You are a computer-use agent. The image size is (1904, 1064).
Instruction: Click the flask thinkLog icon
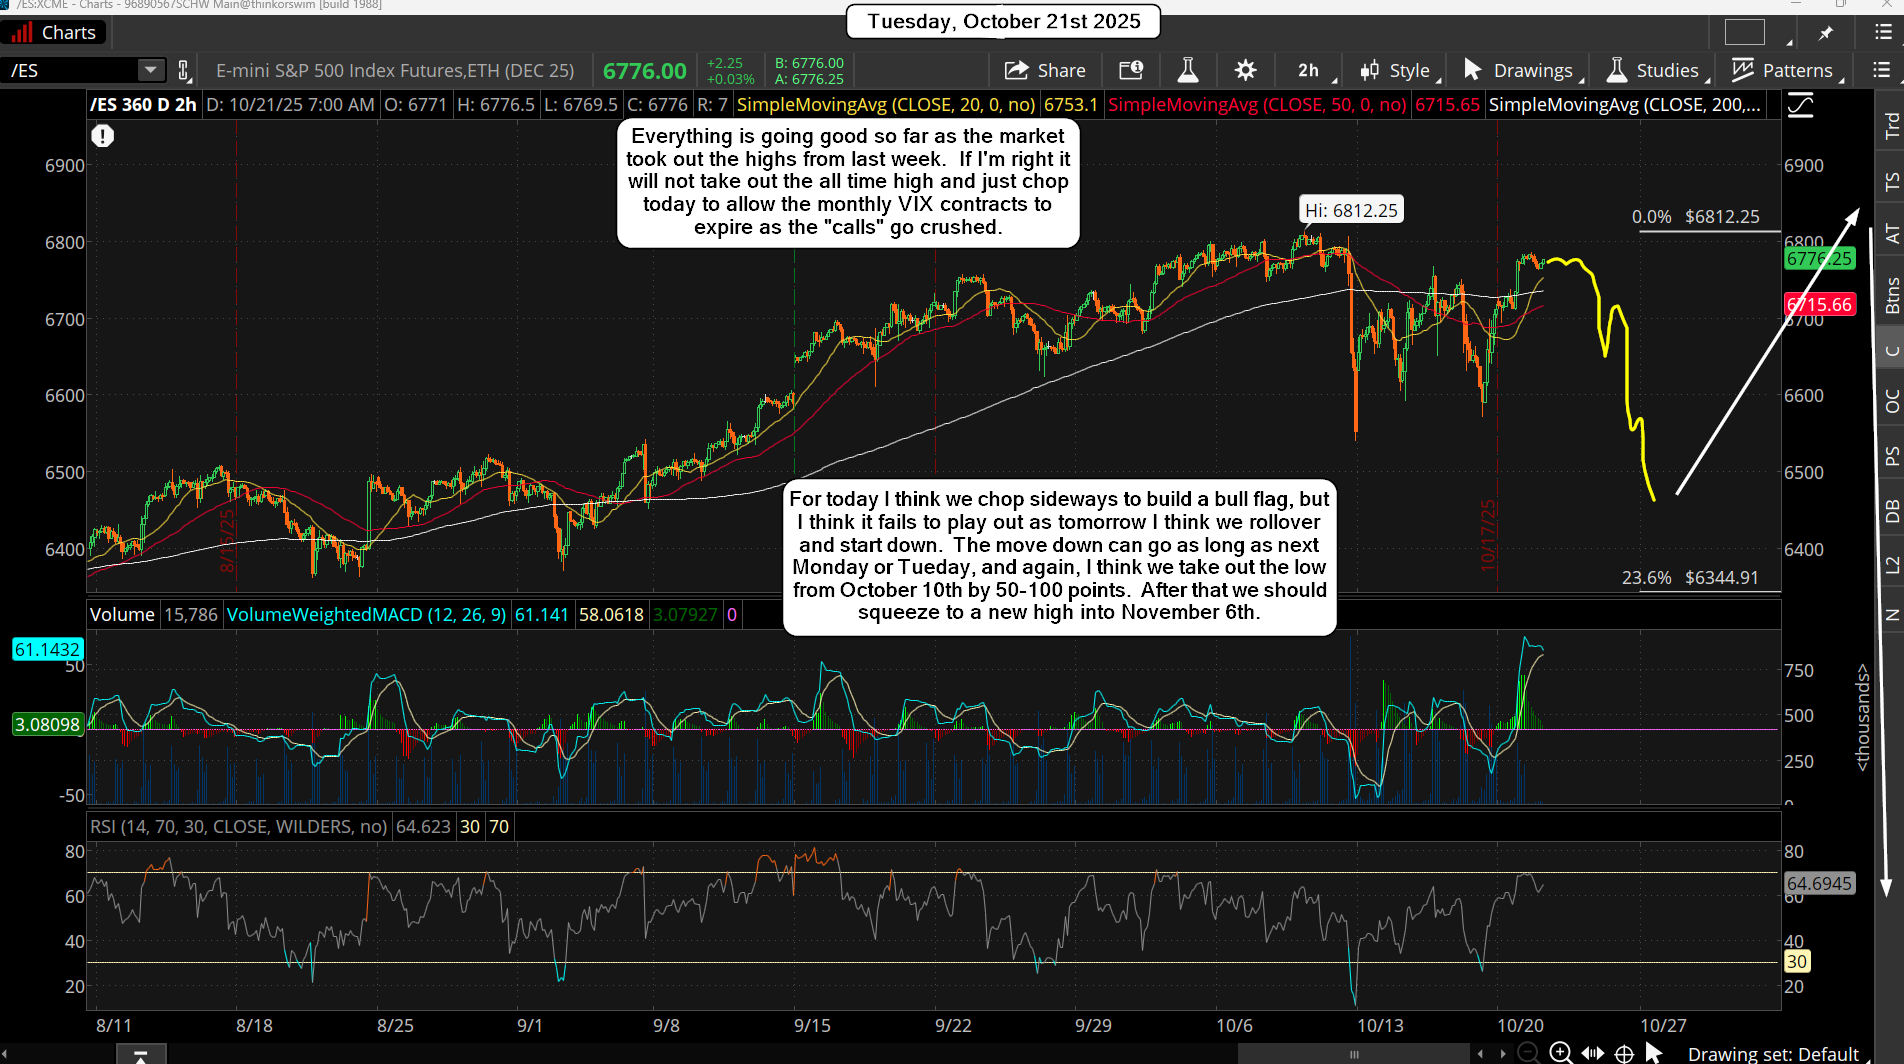1188,70
